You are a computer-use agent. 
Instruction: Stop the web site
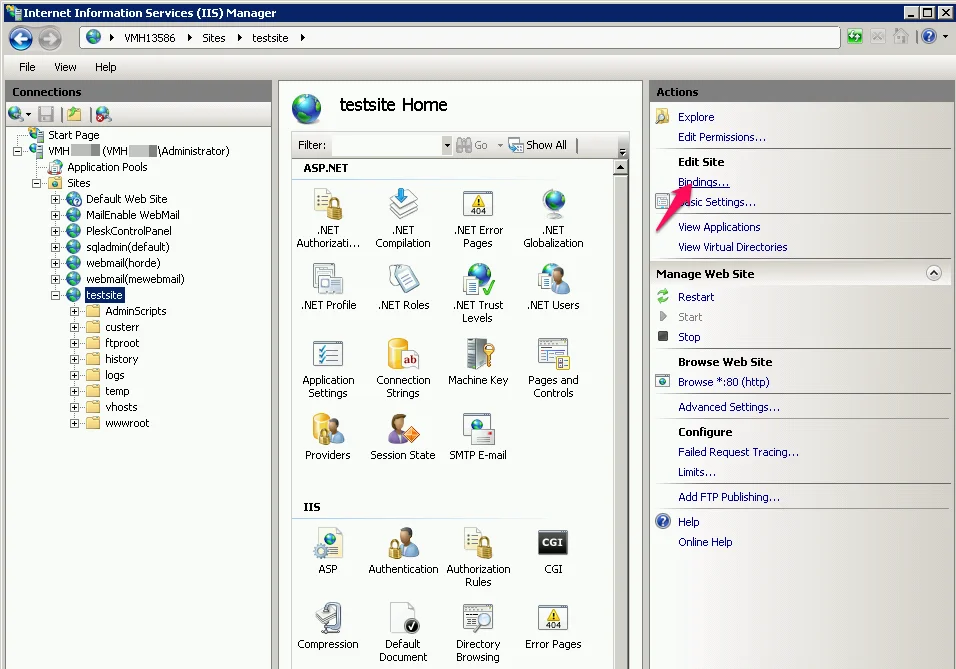click(x=689, y=337)
